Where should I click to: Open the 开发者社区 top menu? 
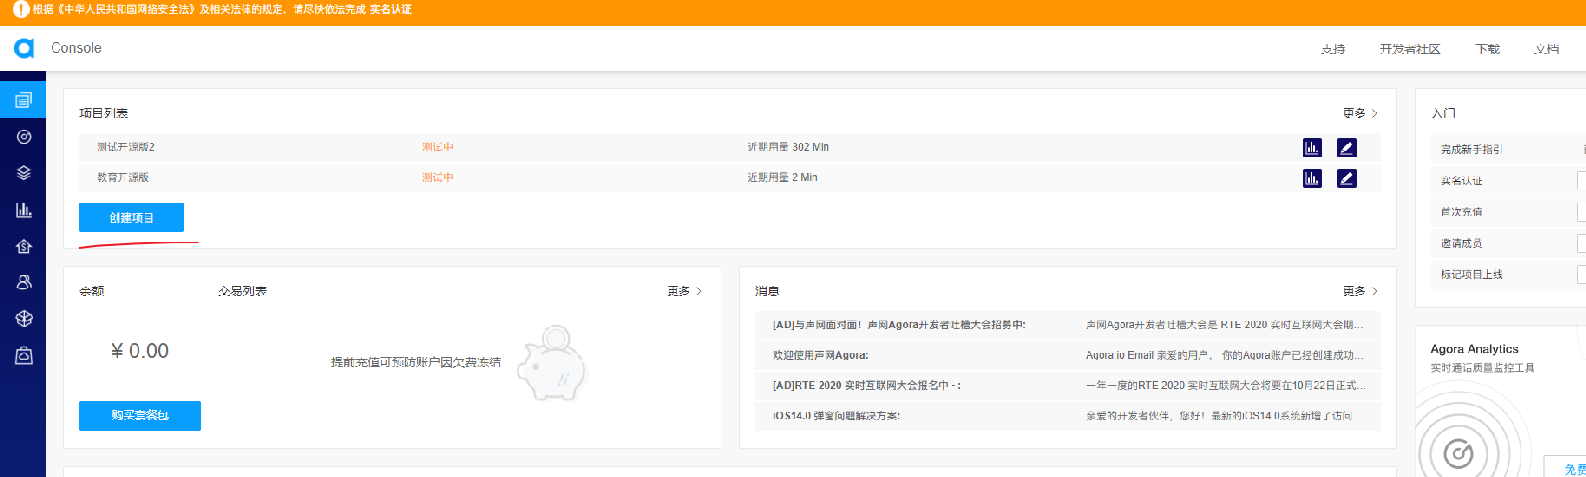1410,49
